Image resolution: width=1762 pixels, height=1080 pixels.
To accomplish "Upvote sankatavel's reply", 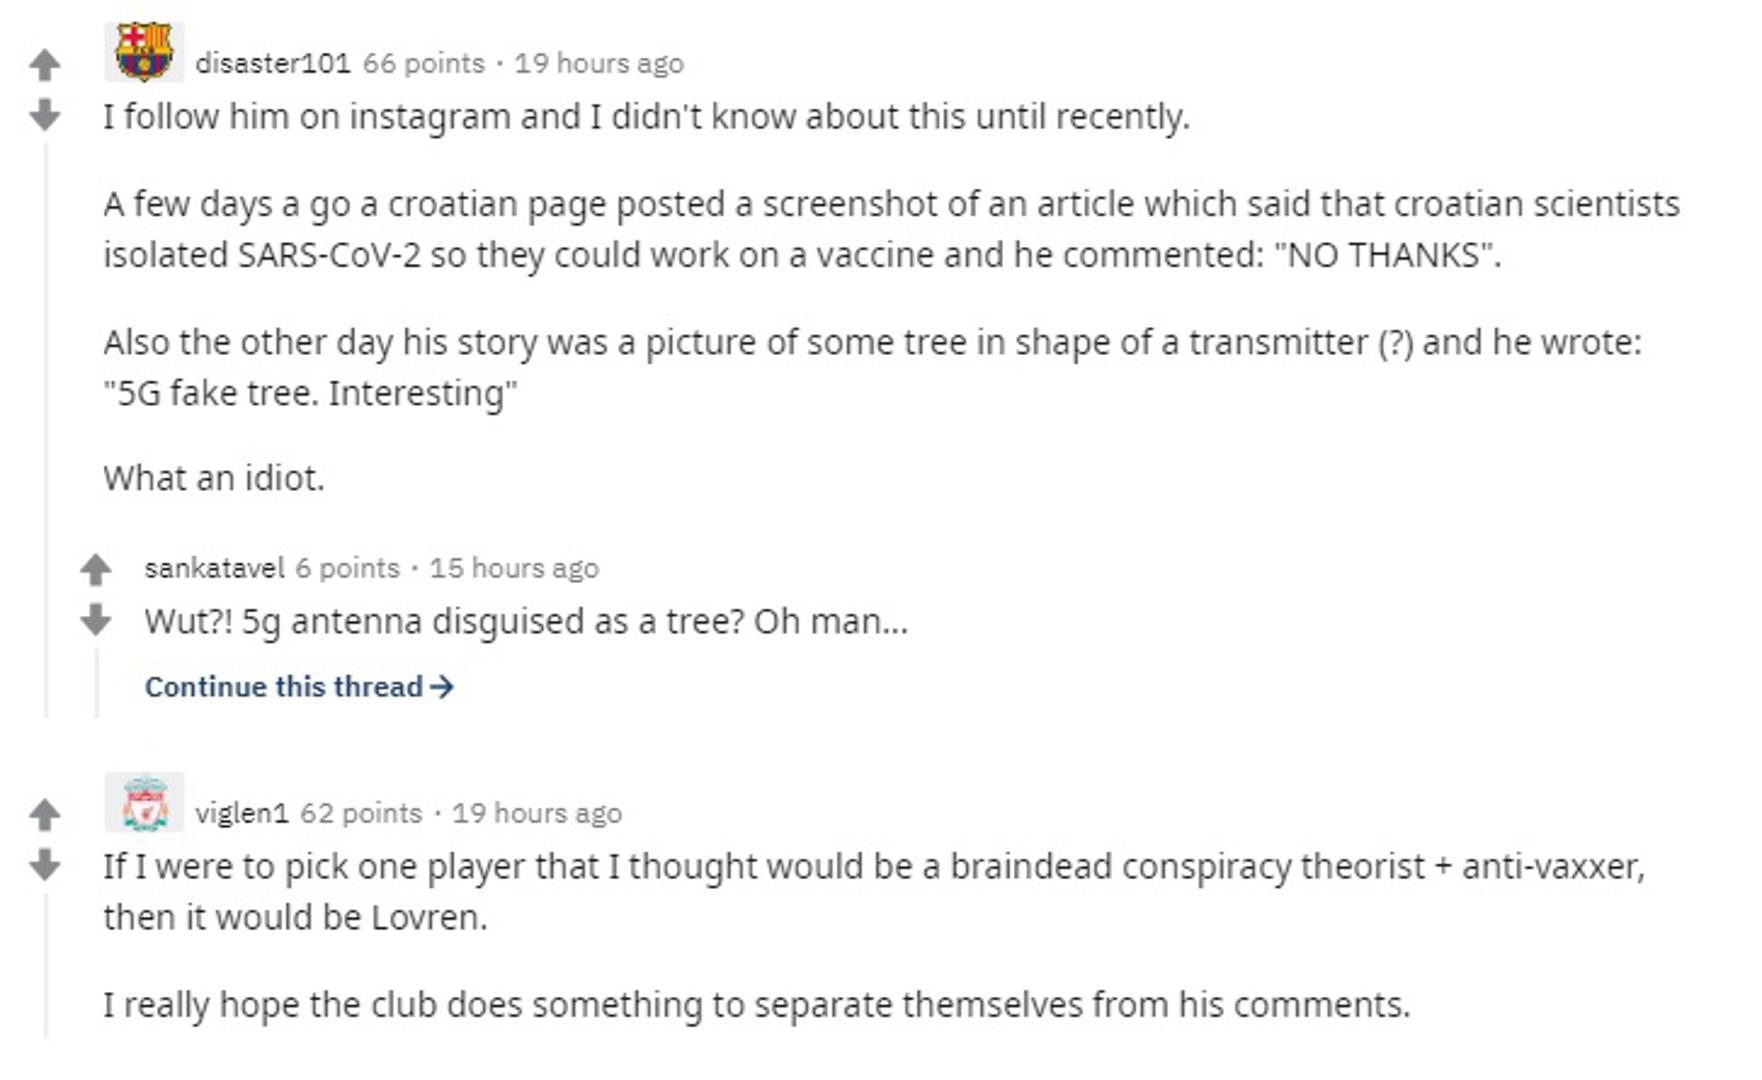I will tap(96, 570).
